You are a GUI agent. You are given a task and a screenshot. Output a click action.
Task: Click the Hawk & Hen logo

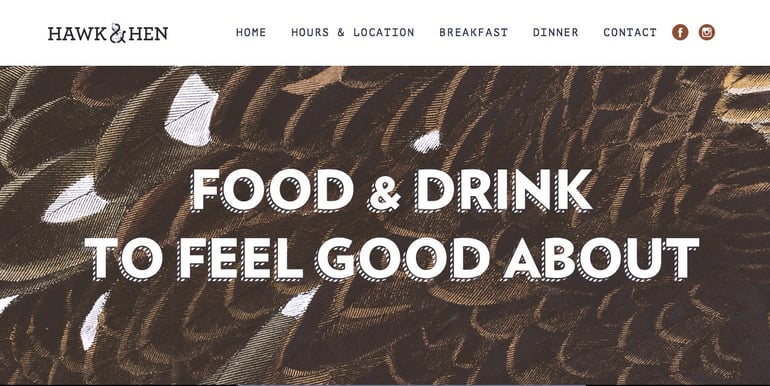coord(108,33)
